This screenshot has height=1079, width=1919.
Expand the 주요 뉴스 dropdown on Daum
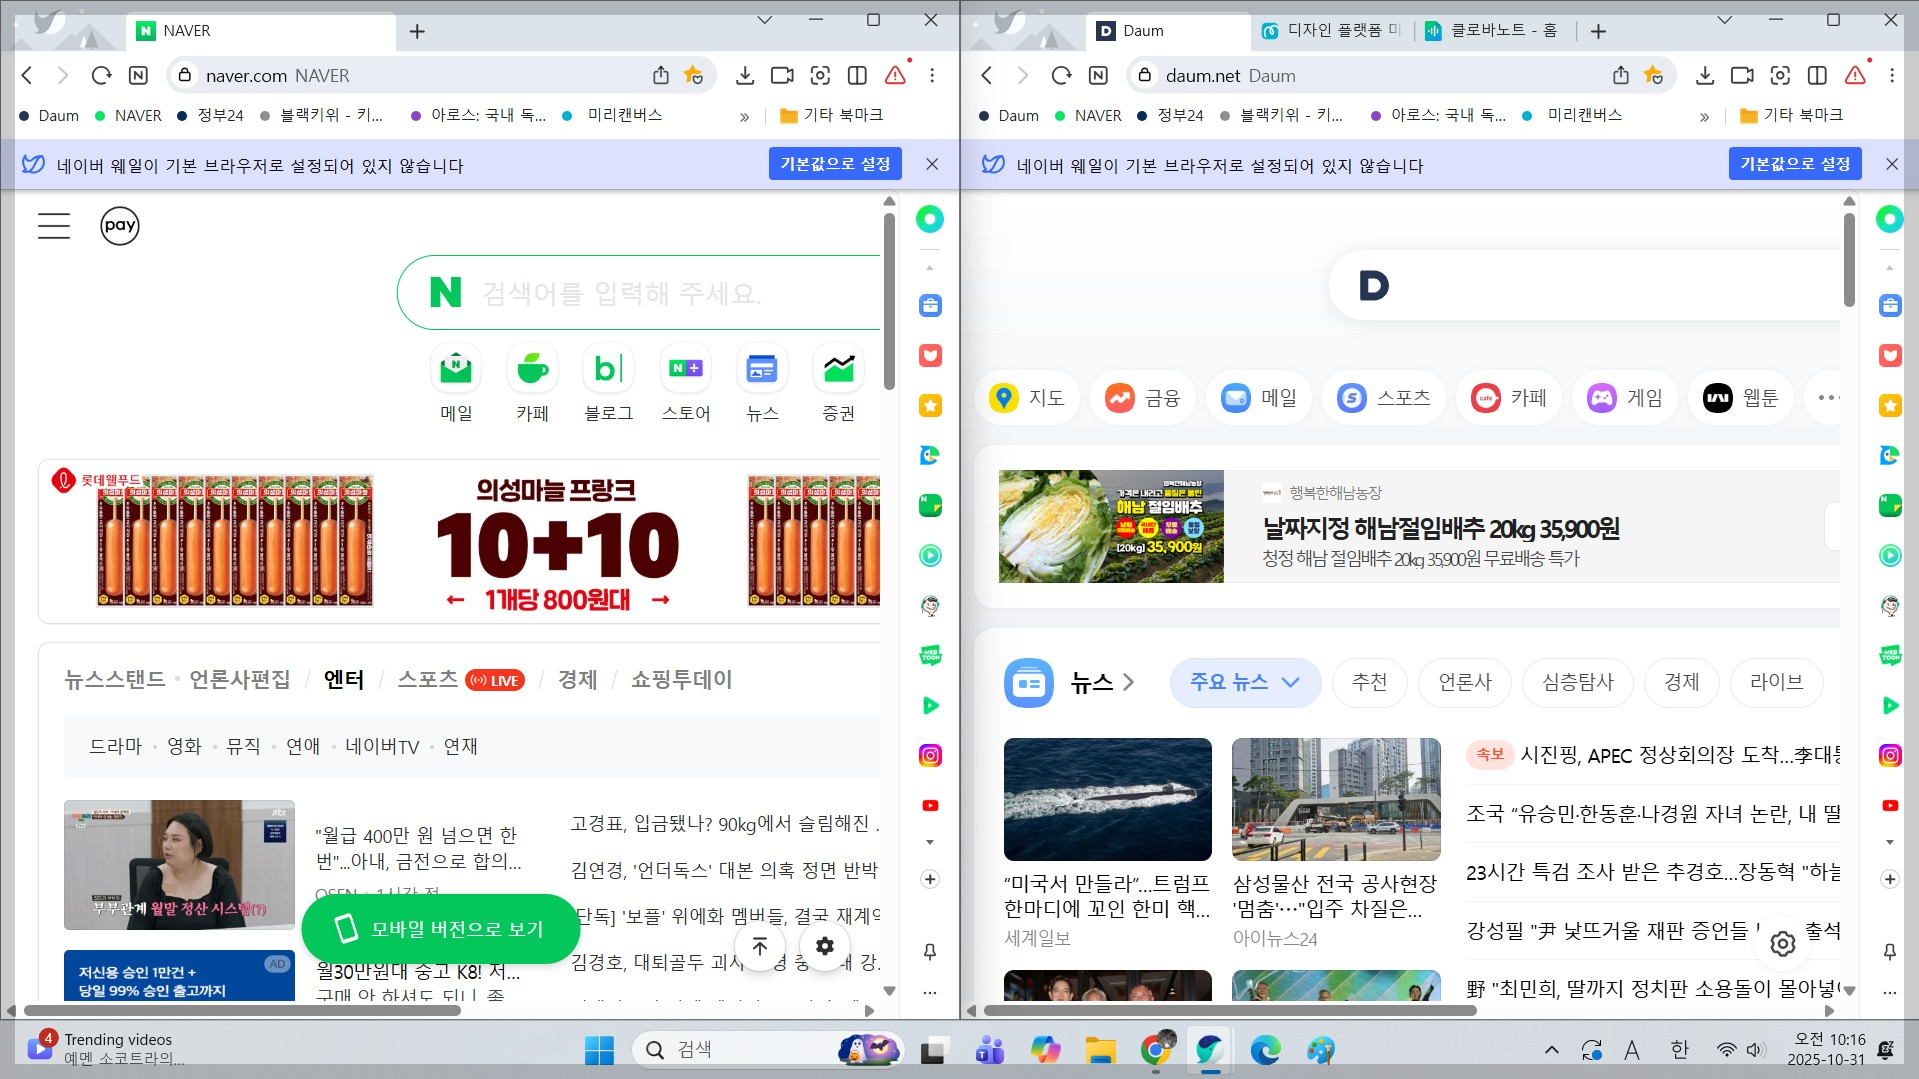(x=1245, y=682)
